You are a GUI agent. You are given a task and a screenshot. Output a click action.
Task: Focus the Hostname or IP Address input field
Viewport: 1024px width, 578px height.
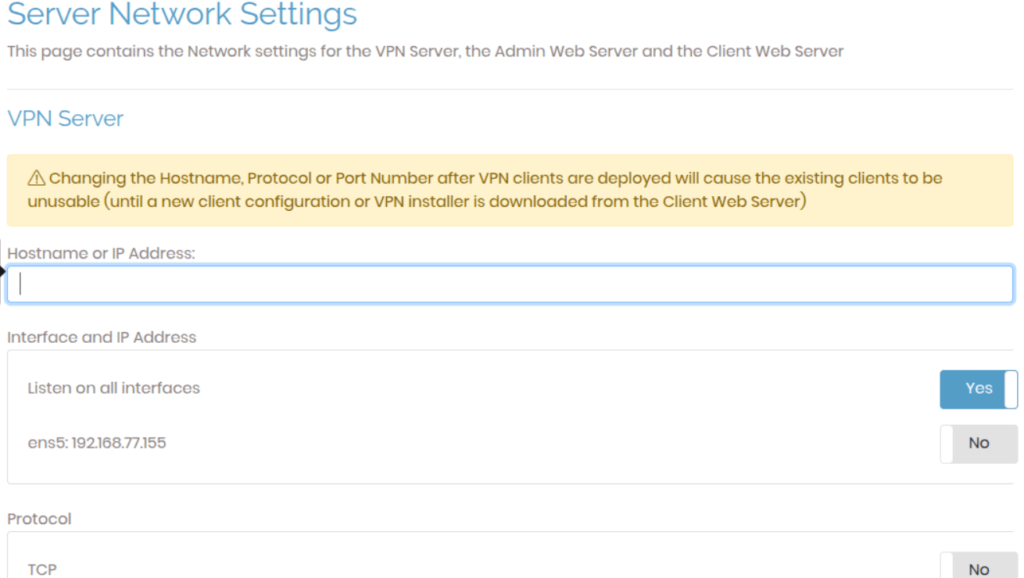tap(510, 284)
